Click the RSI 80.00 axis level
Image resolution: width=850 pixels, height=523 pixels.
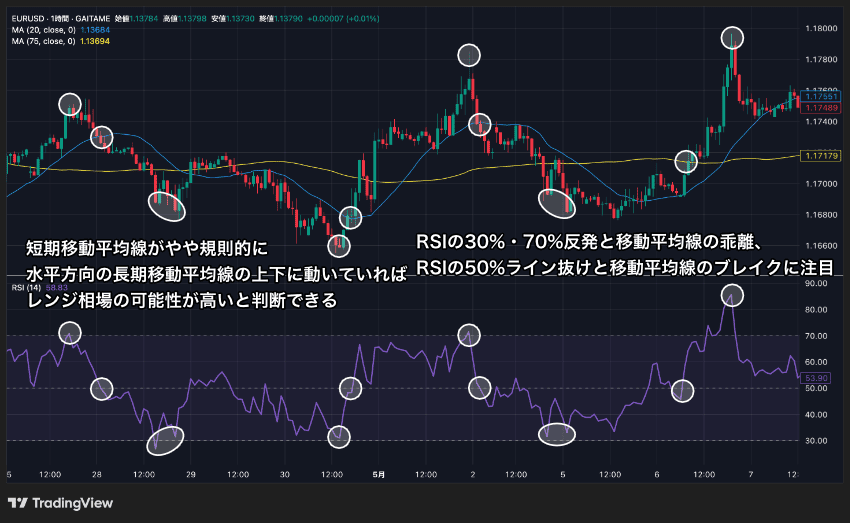(816, 309)
